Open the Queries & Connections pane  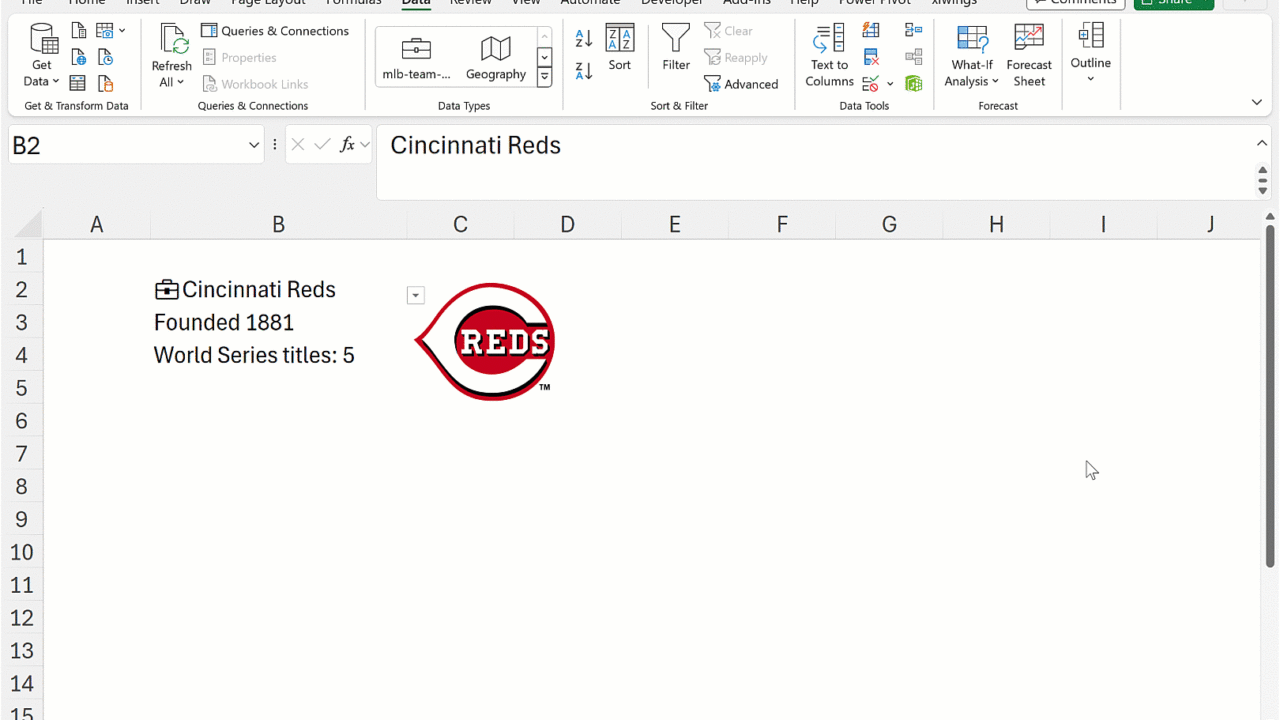[x=275, y=31]
